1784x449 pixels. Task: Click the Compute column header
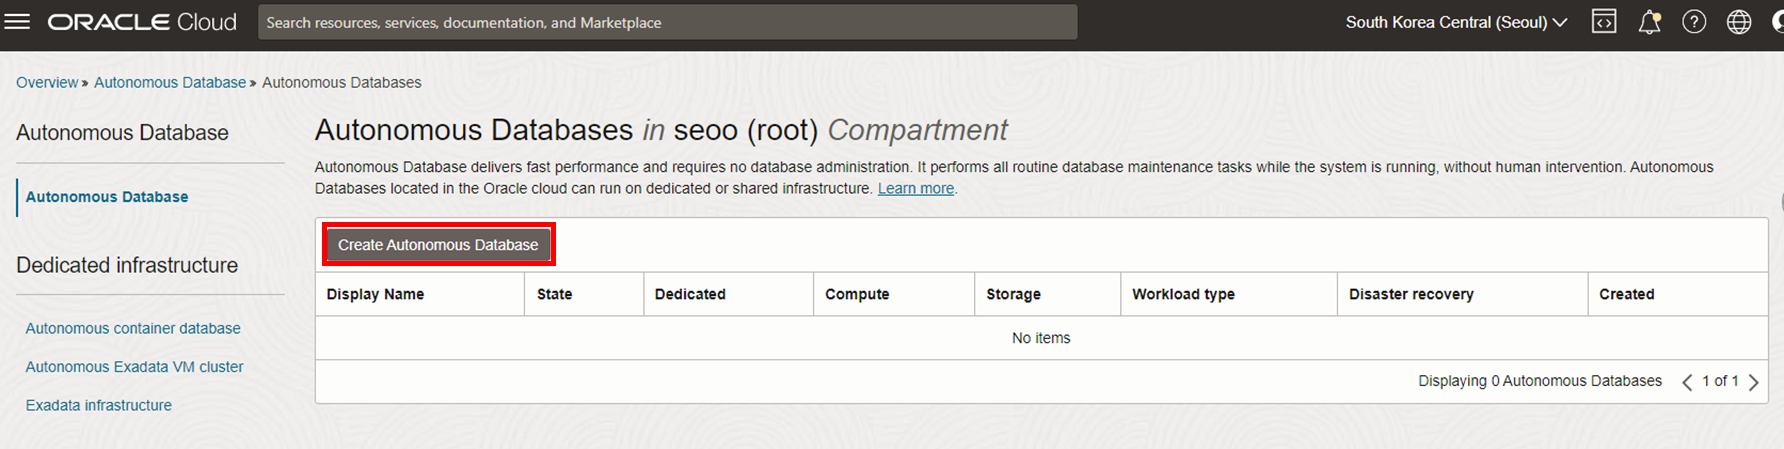894,294
